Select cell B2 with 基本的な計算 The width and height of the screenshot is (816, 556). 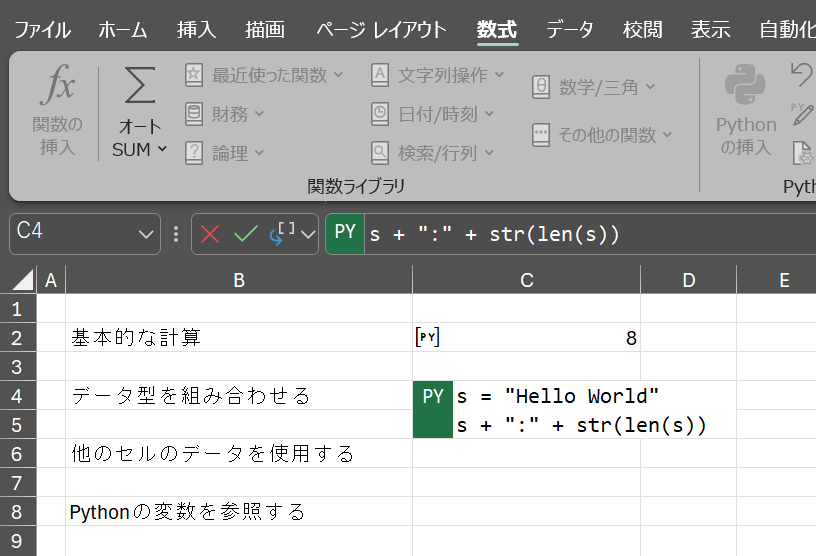coord(238,338)
